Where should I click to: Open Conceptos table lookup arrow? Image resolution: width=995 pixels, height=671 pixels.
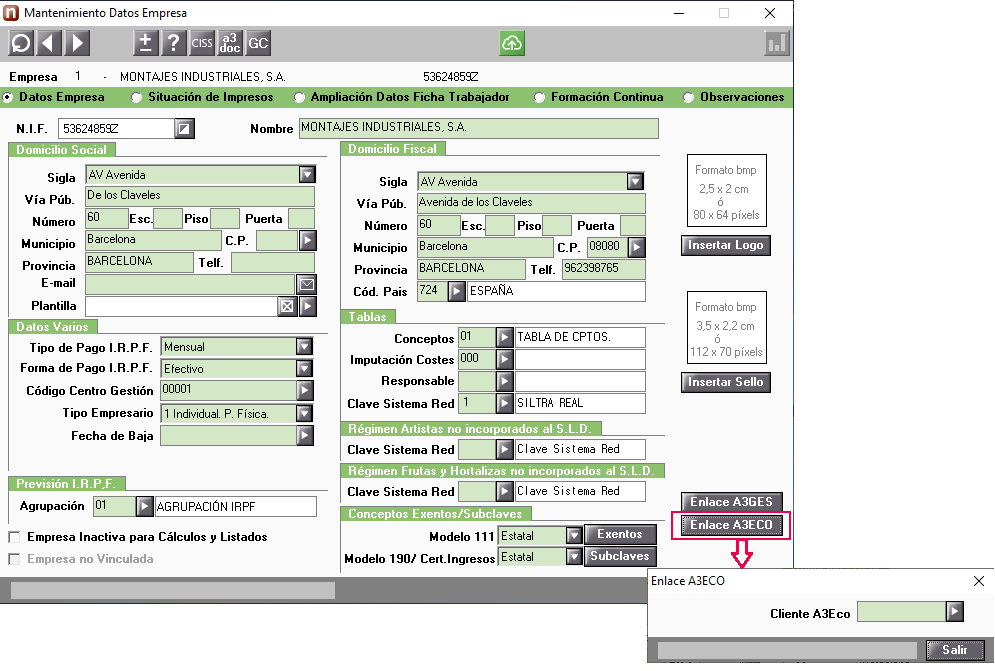504,337
